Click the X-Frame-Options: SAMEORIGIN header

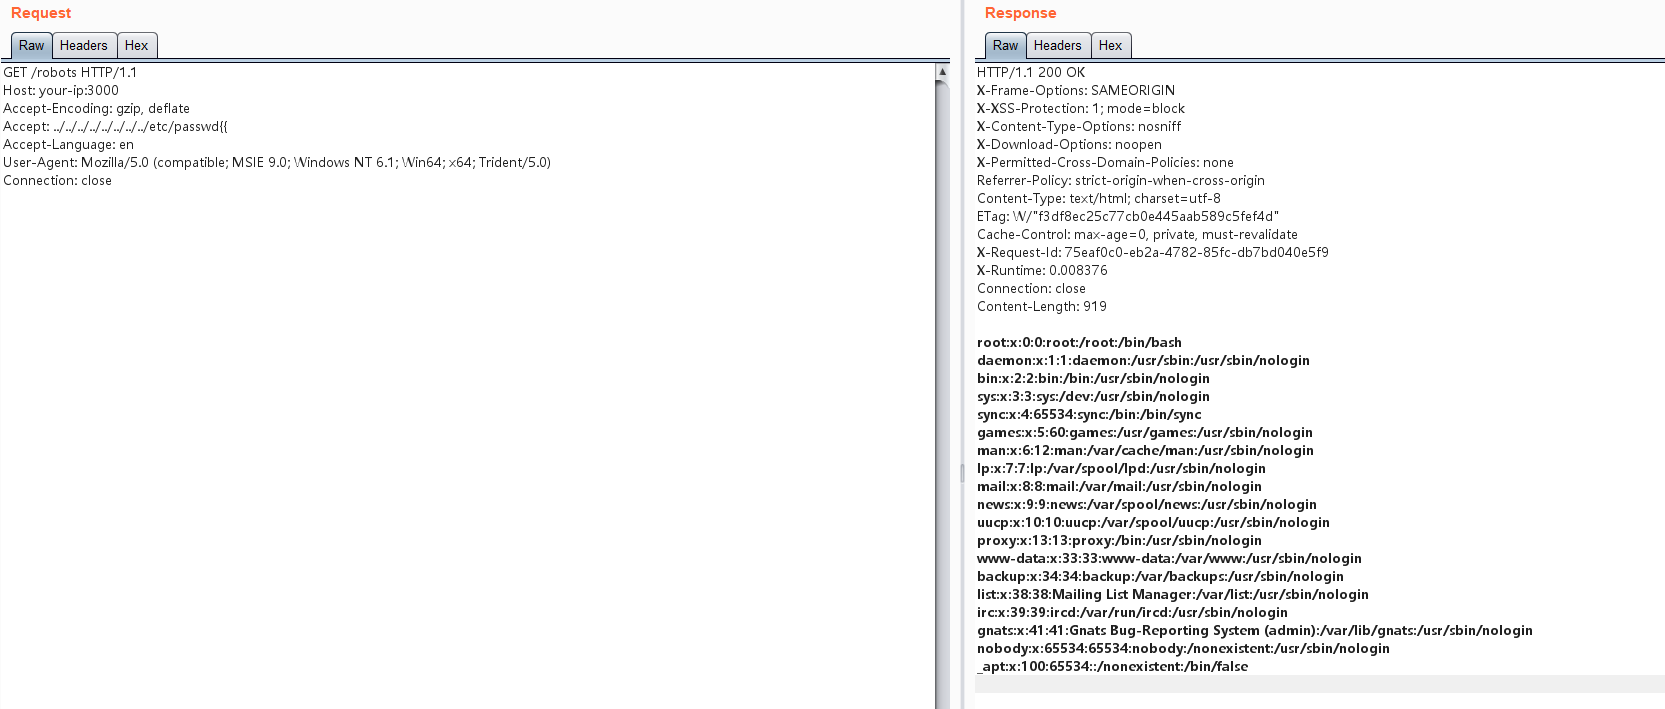(x=1076, y=91)
